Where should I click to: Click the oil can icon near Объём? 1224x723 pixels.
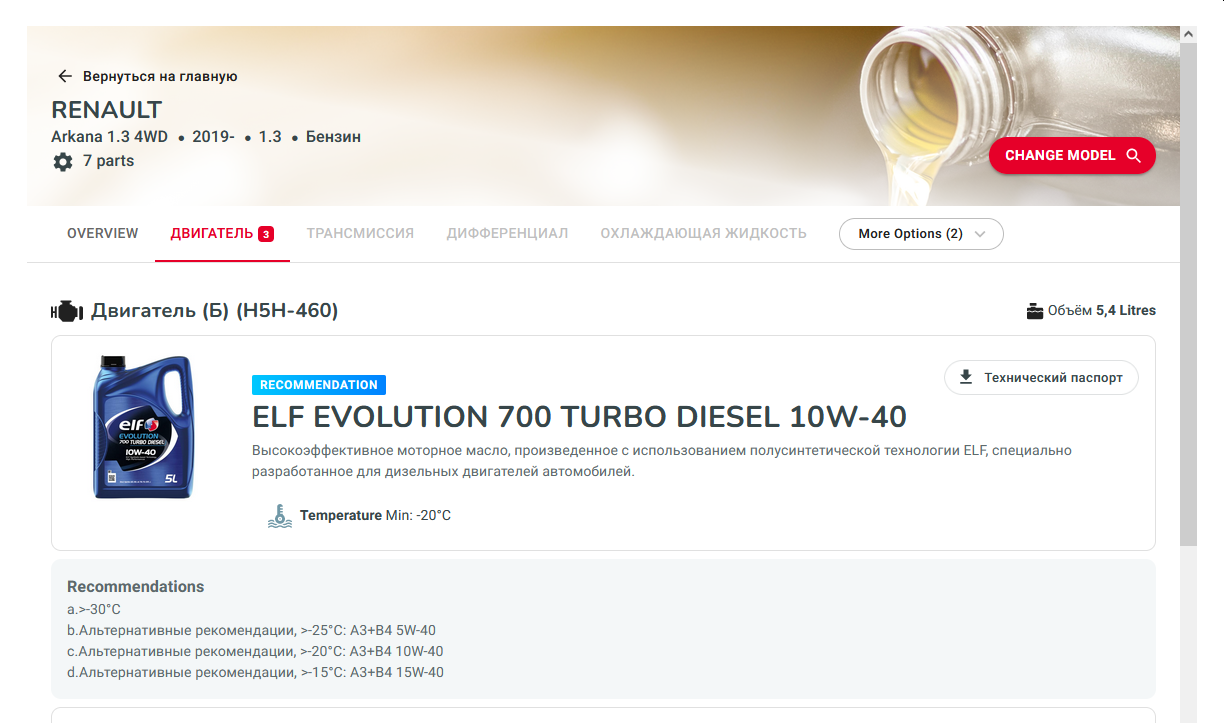coord(1035,311)
